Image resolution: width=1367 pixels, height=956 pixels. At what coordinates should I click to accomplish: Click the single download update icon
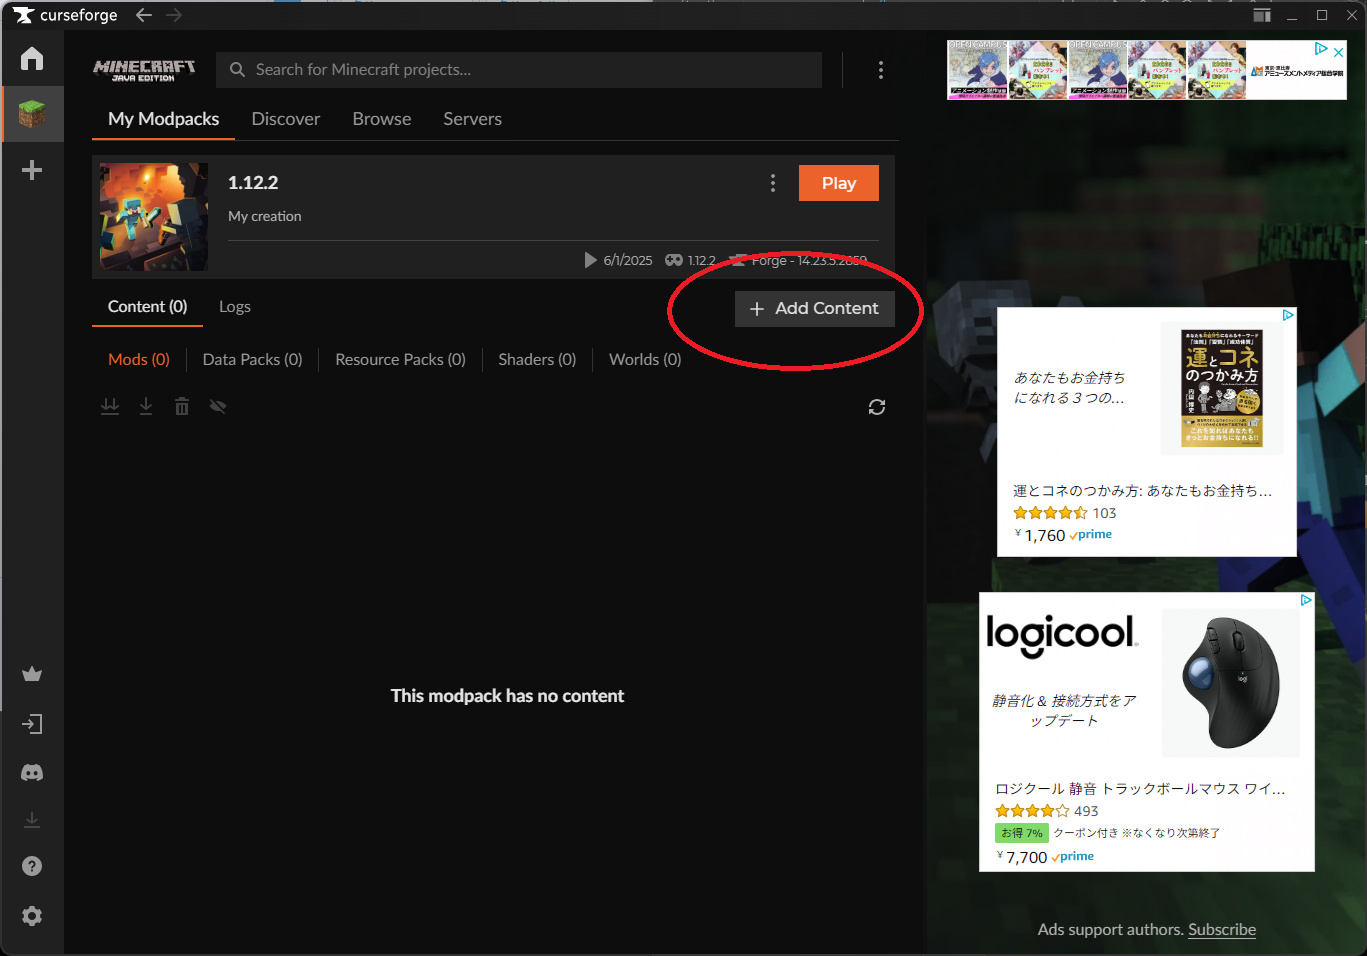pyautogui.click(x=146, y=406)
